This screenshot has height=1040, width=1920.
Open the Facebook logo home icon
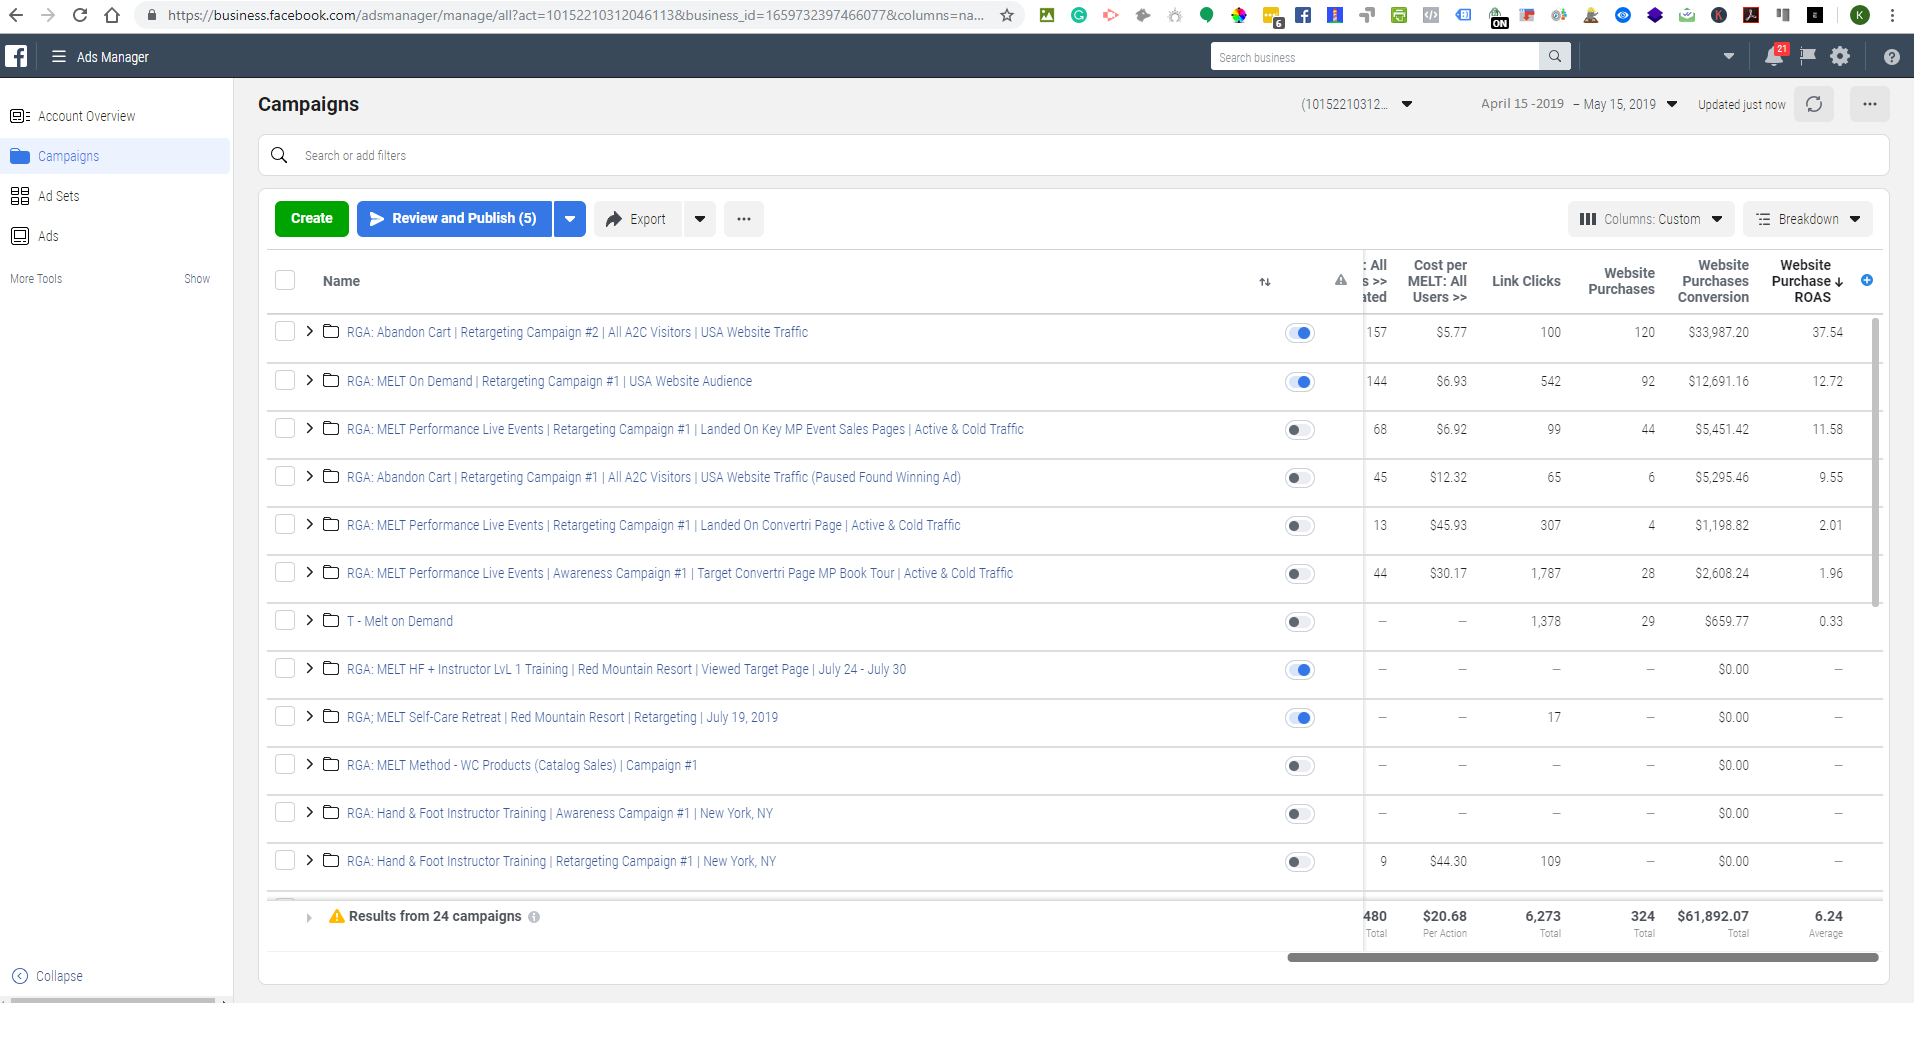pyautogui.click(x=16, y=56)
